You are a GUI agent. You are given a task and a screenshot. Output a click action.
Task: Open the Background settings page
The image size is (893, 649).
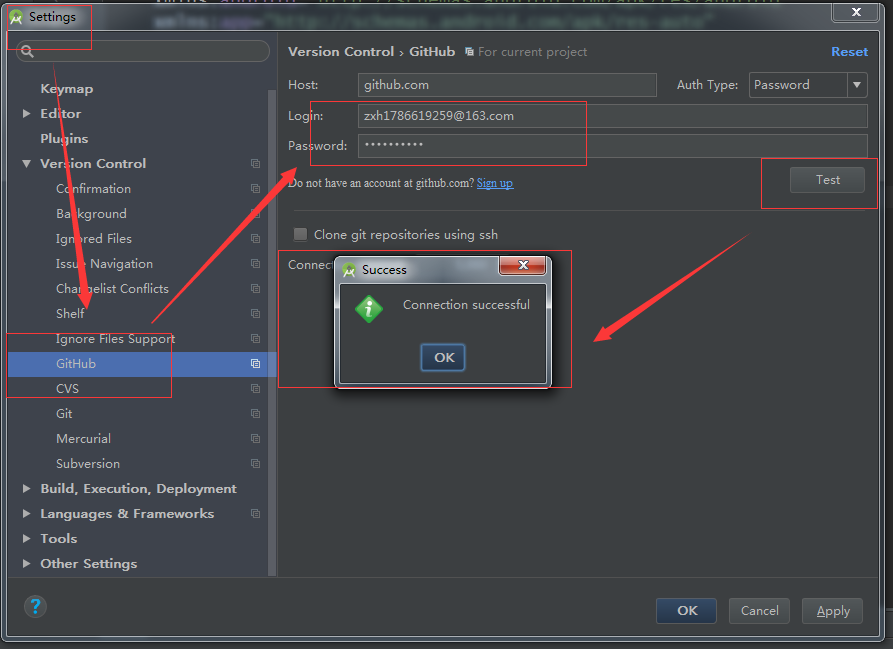[x=91, y=213]
